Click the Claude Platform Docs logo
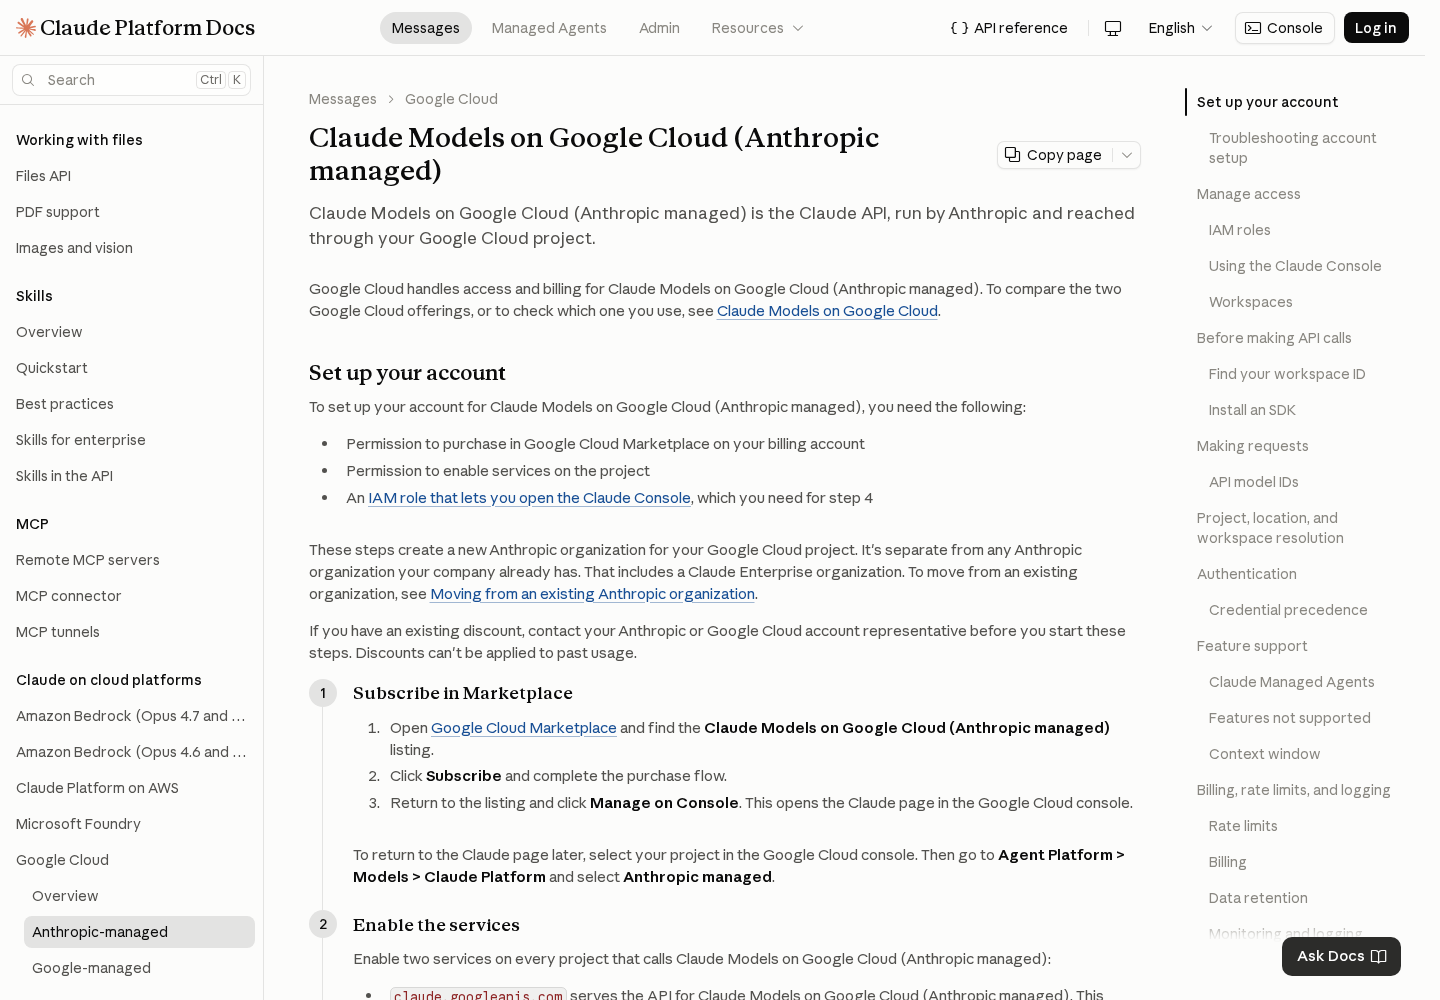Screen dimensions: 1440x1000 (136, 28)
